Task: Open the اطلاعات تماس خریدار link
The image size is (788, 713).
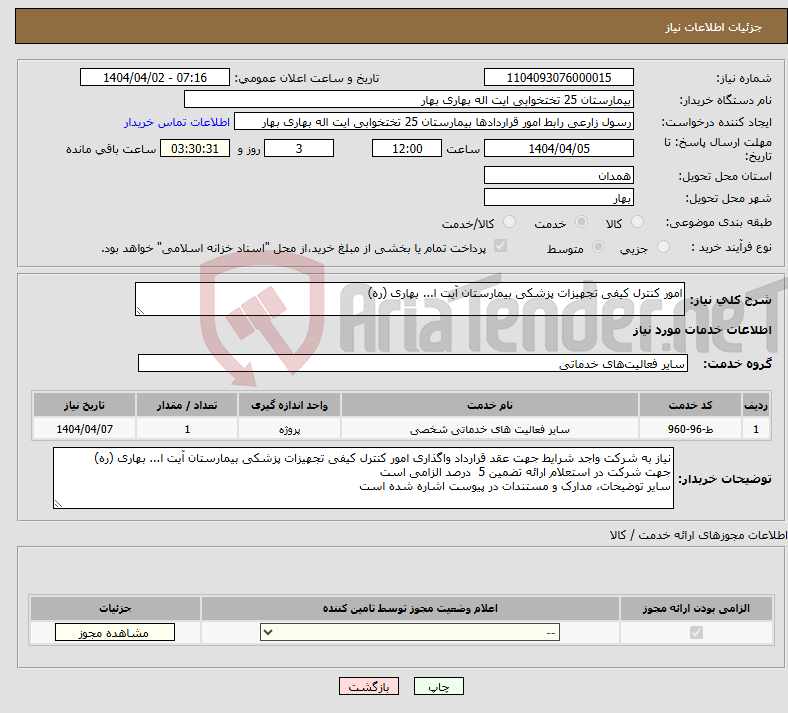Action: coord(177,122)
